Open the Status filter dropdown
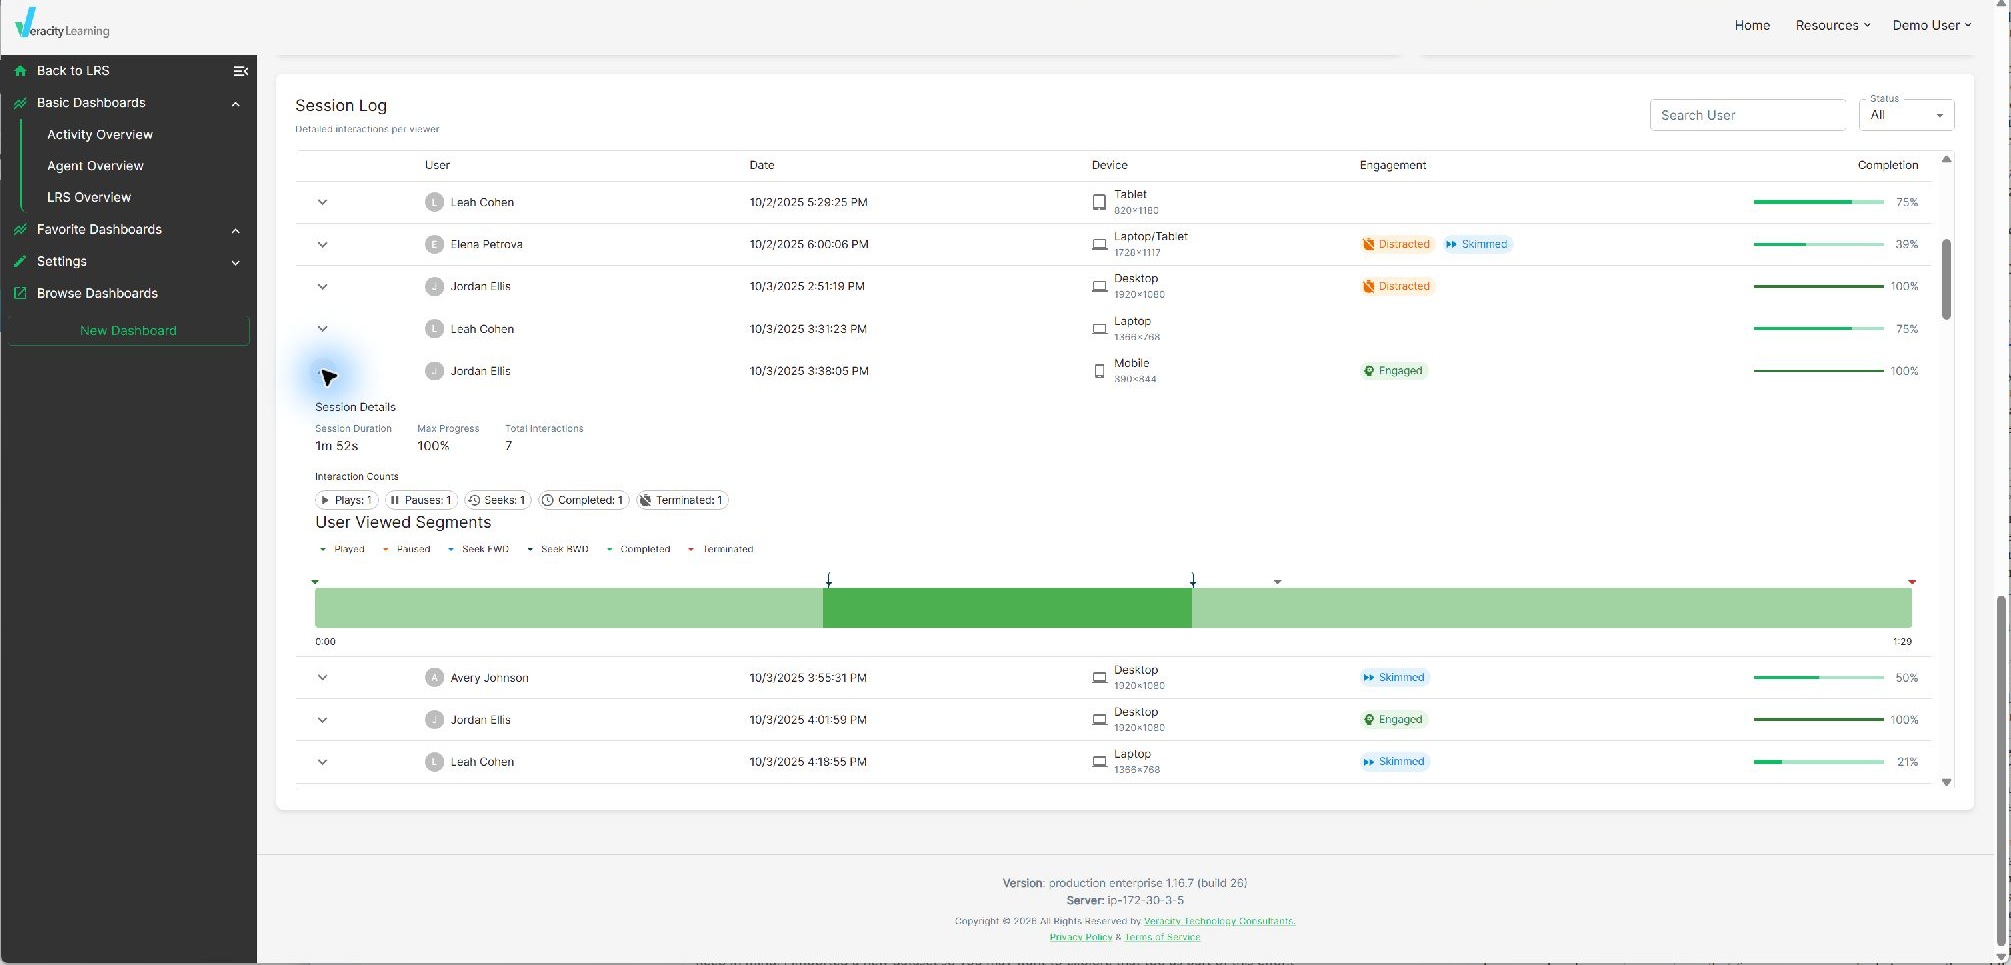The width and height of the screenshot is (2011, 965). click(x=1906, y=115)
